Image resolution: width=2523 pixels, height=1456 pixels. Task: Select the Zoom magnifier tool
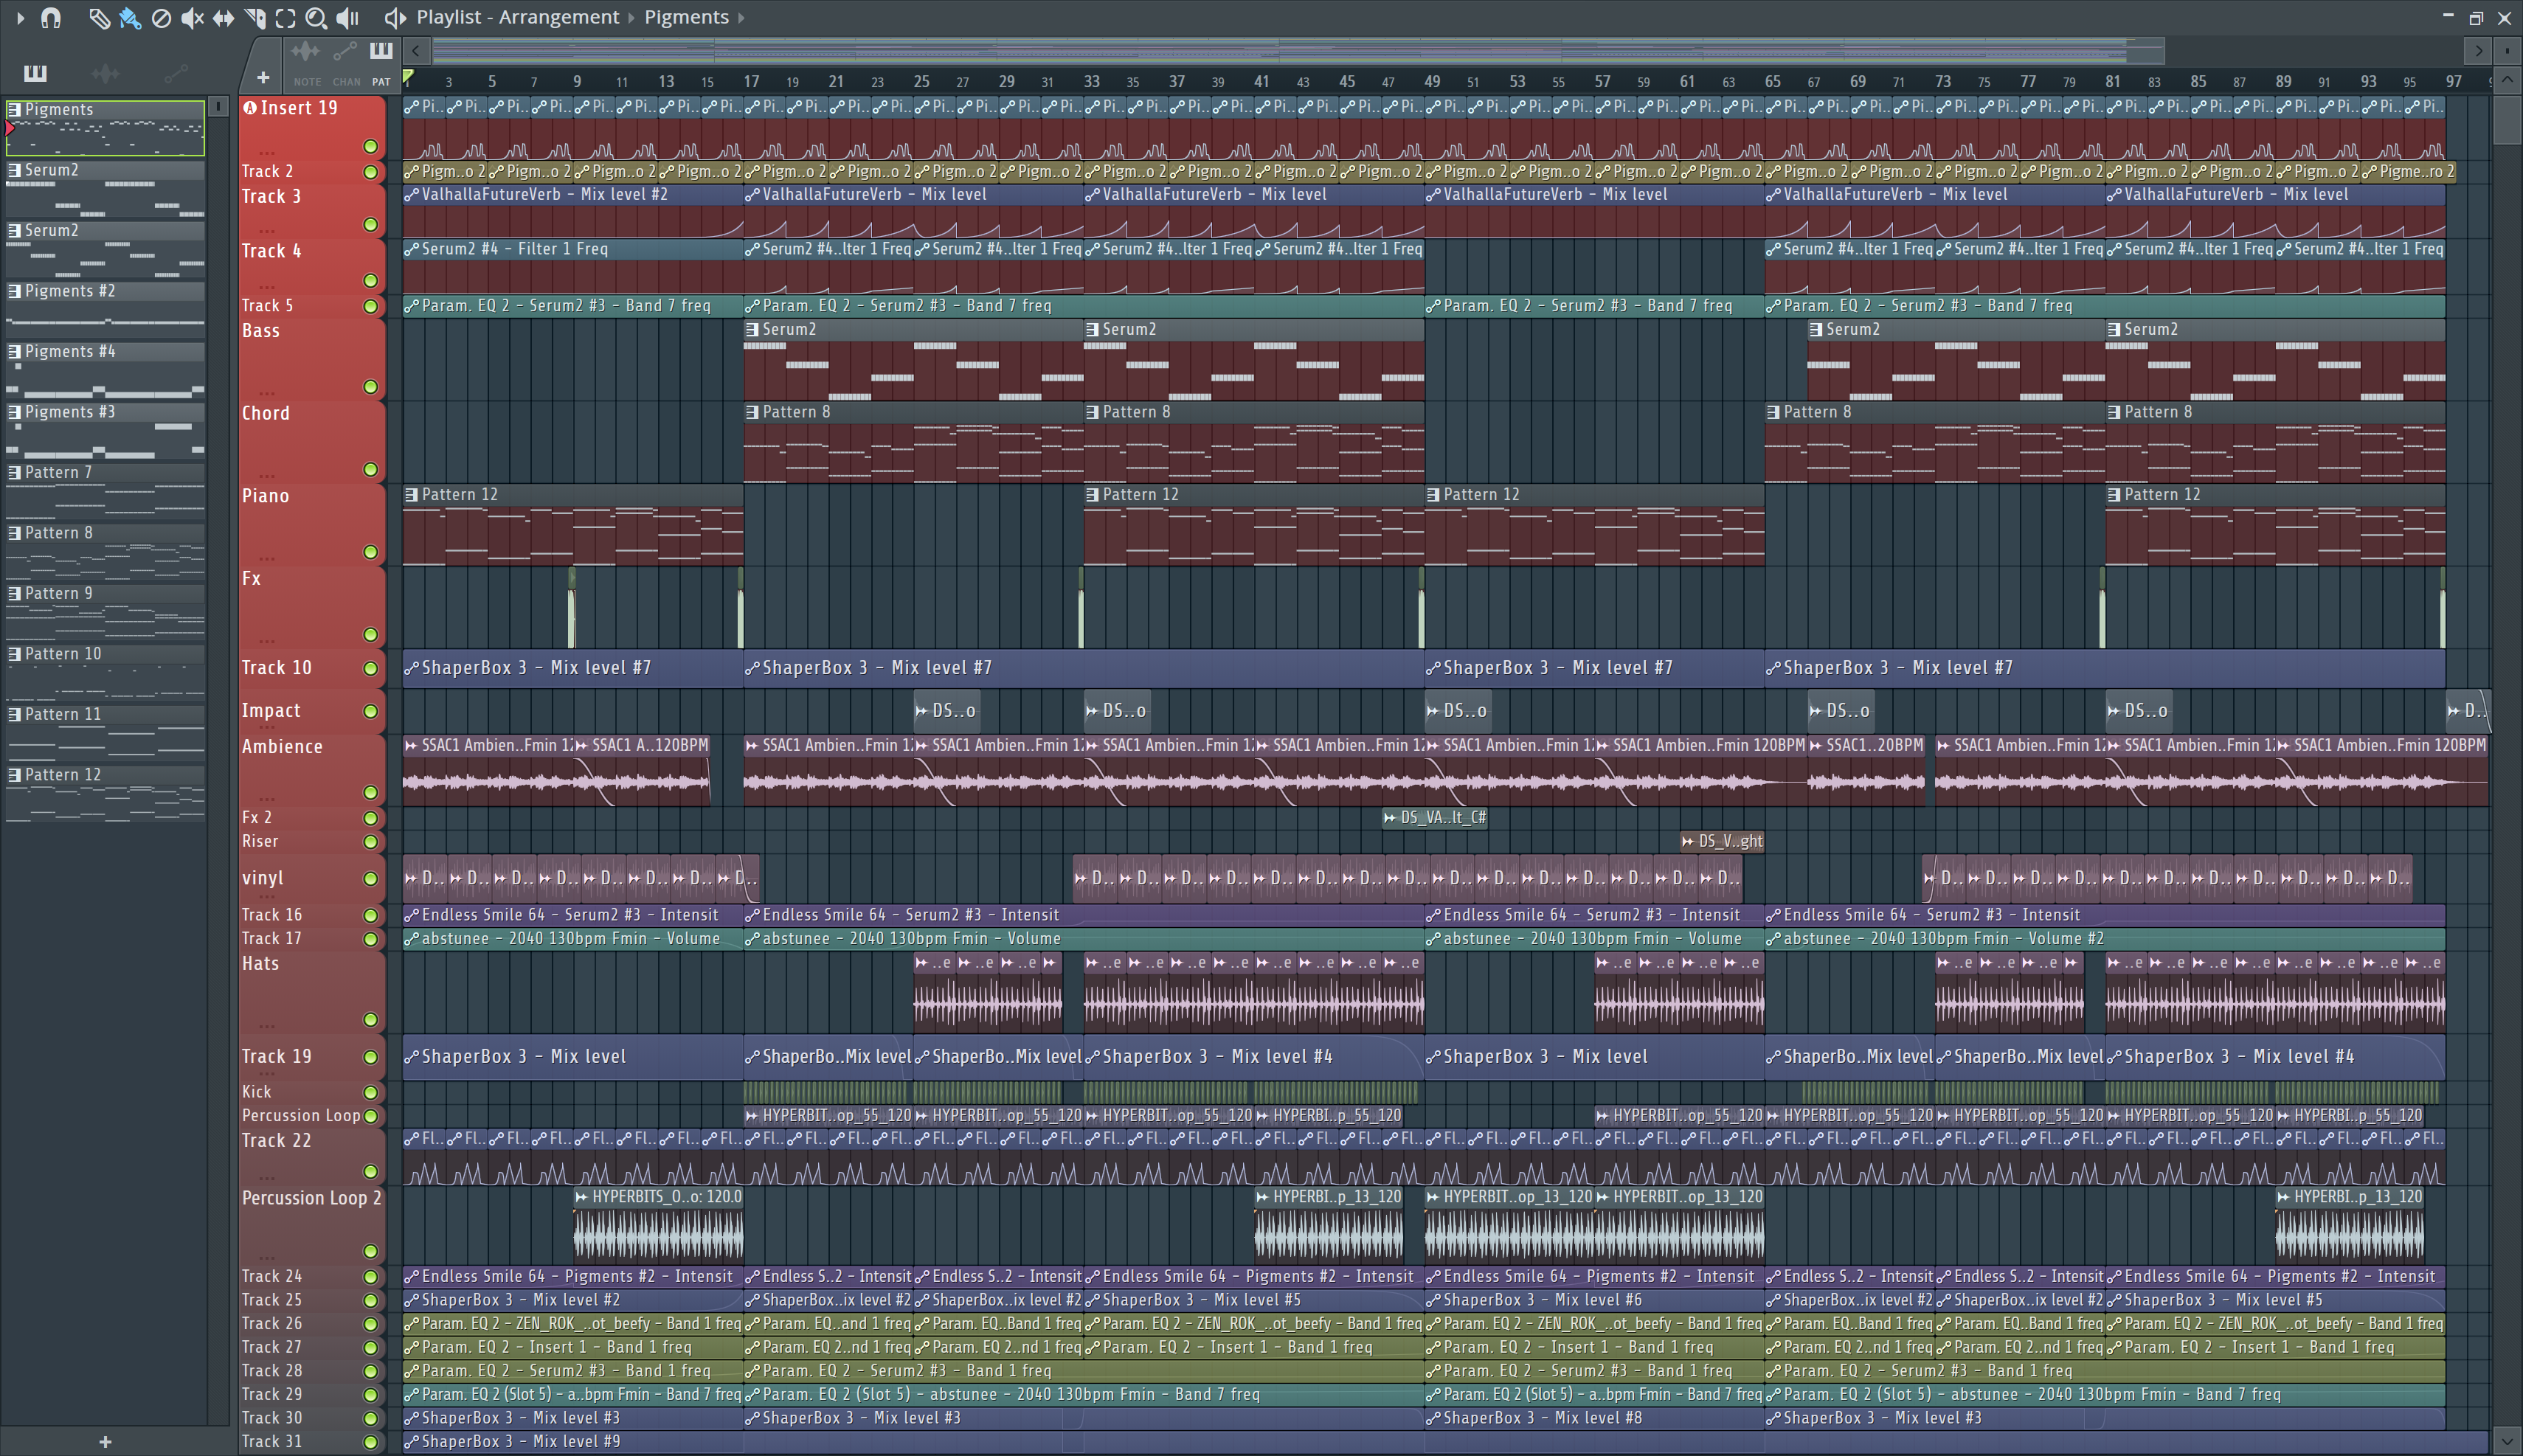point(316,18)
